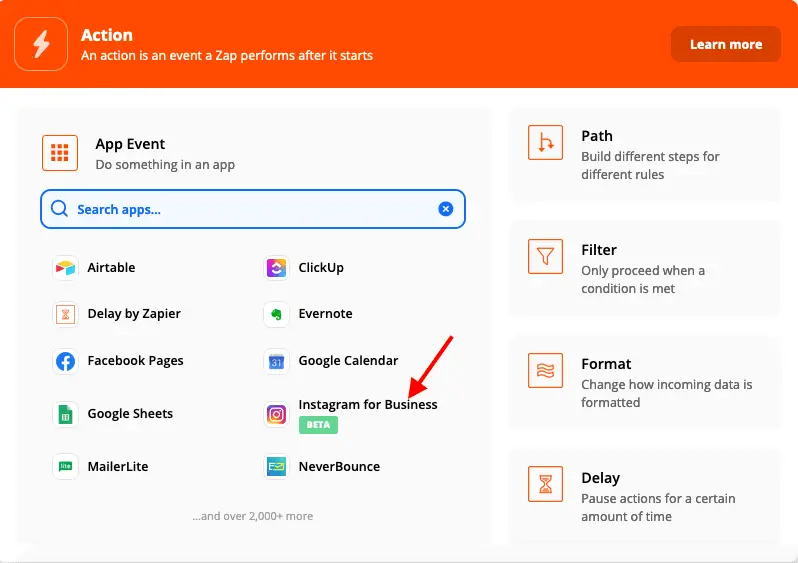
Task: Open the Learn more button
Action: coord(726,44)
